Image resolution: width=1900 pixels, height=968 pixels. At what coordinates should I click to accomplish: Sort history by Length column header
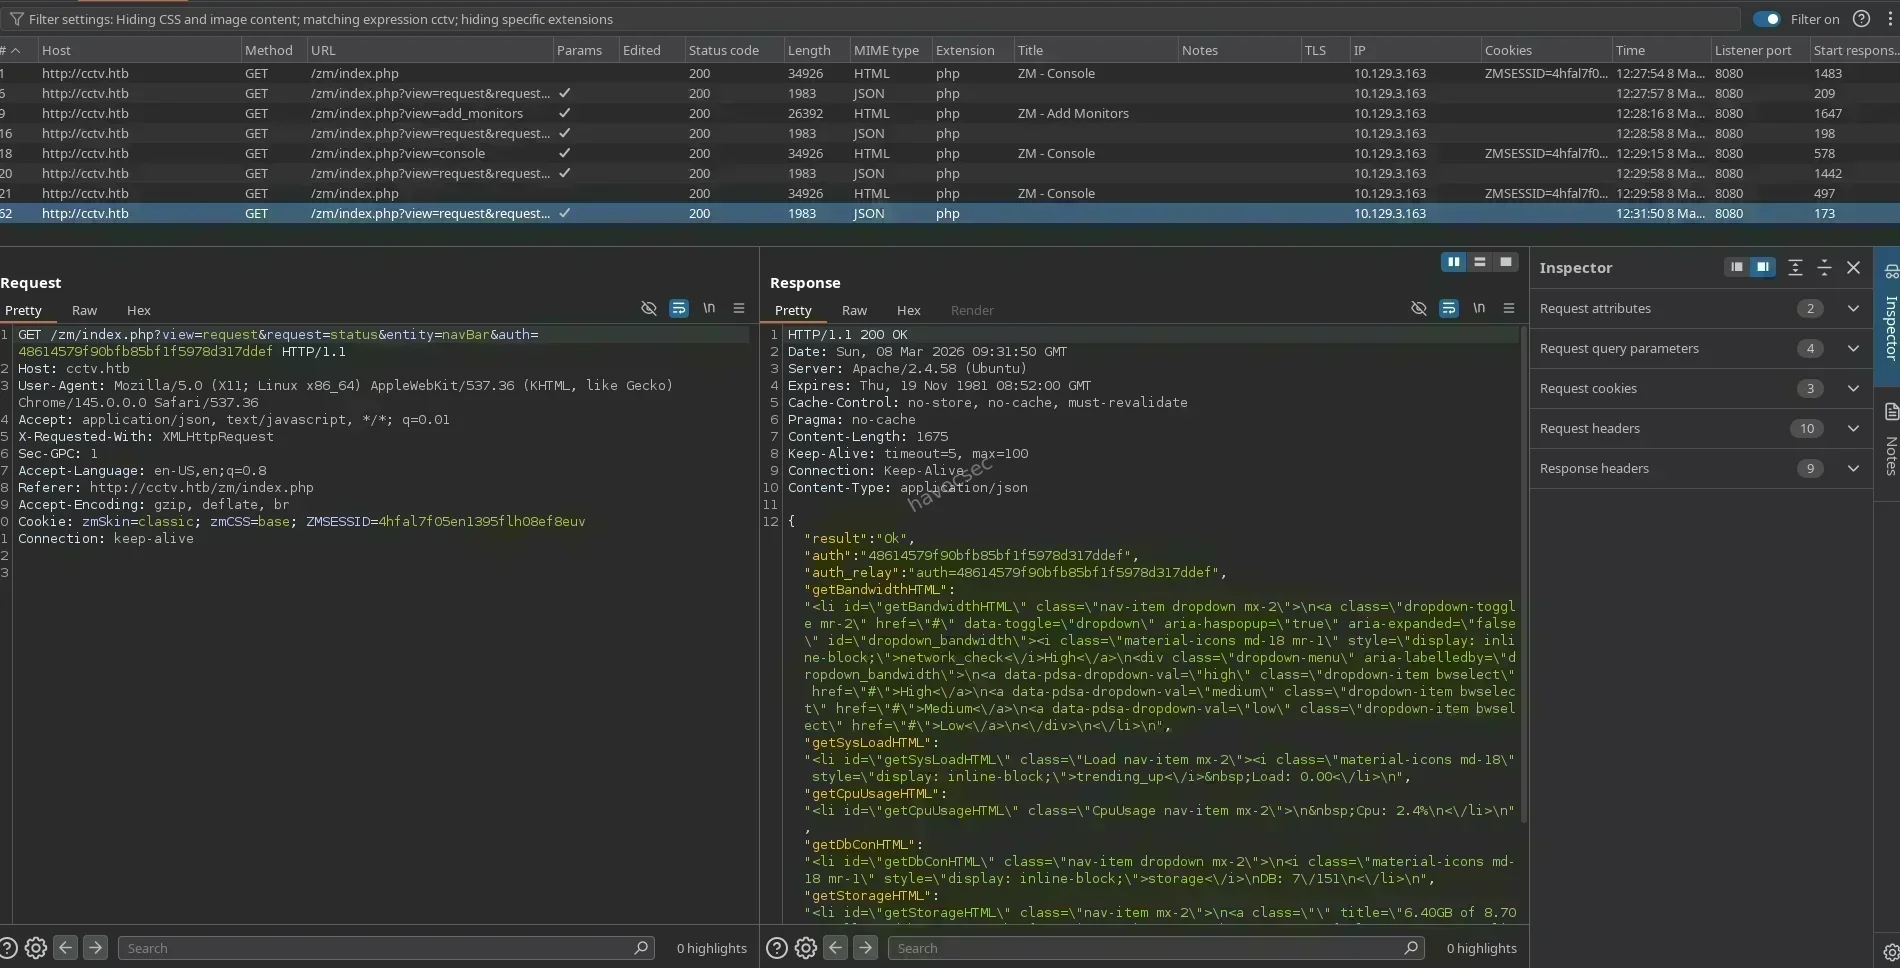(816, 50)
